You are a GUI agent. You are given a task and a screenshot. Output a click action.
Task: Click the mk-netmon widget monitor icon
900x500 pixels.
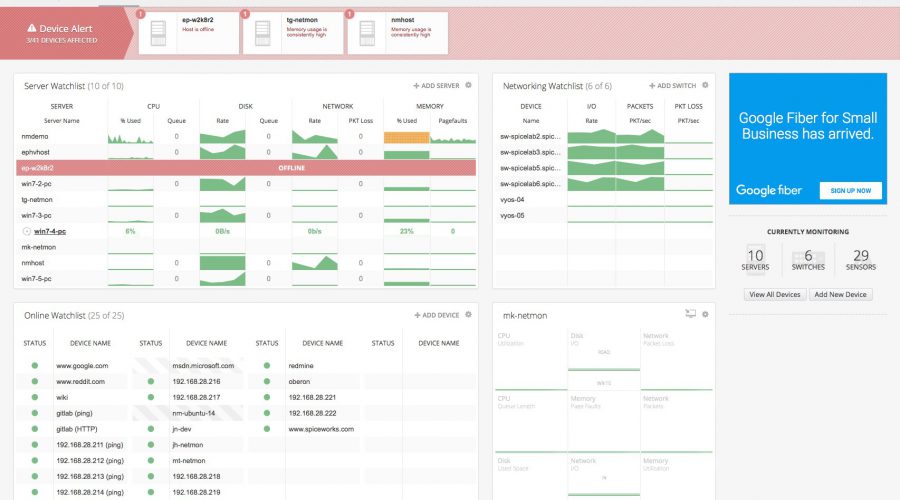point(690,314)
